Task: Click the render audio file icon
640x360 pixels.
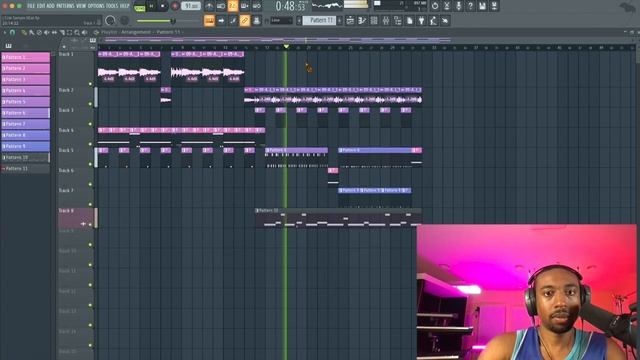Action: (494, 6)
